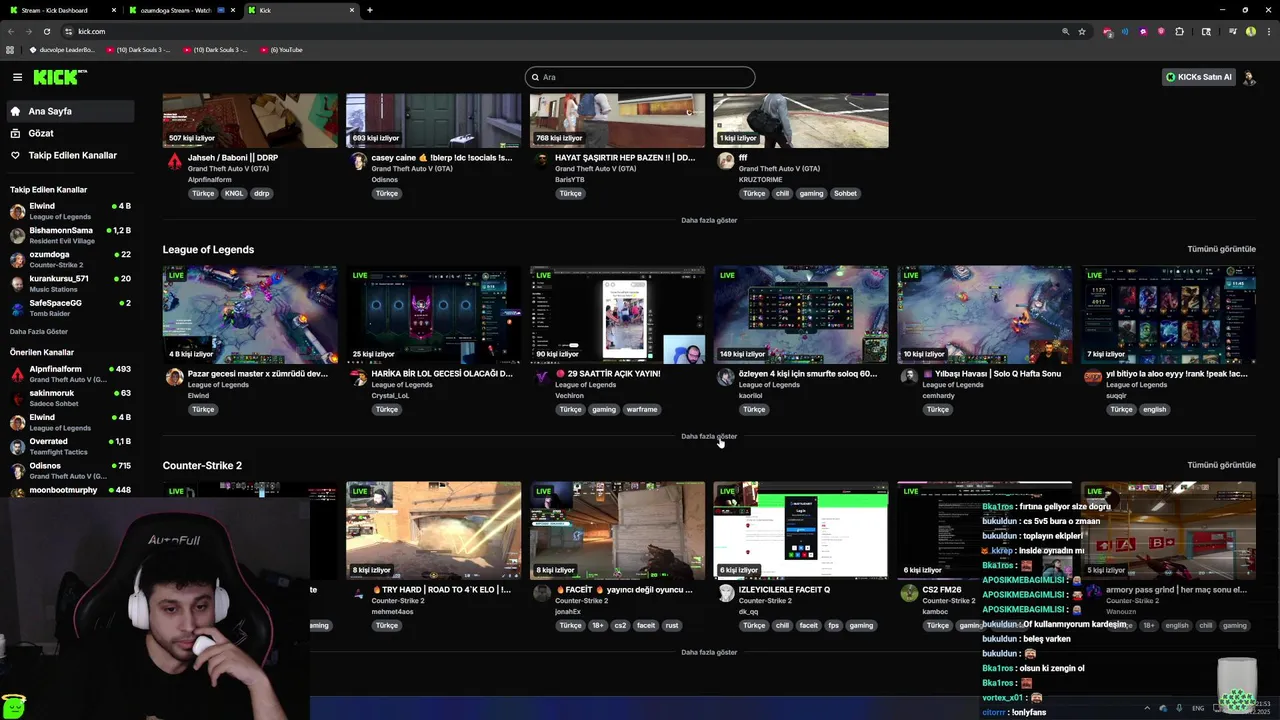This screenshot has width=1280, height=720.
Task: Go back in browser history
Action: (x=11, y=31)
